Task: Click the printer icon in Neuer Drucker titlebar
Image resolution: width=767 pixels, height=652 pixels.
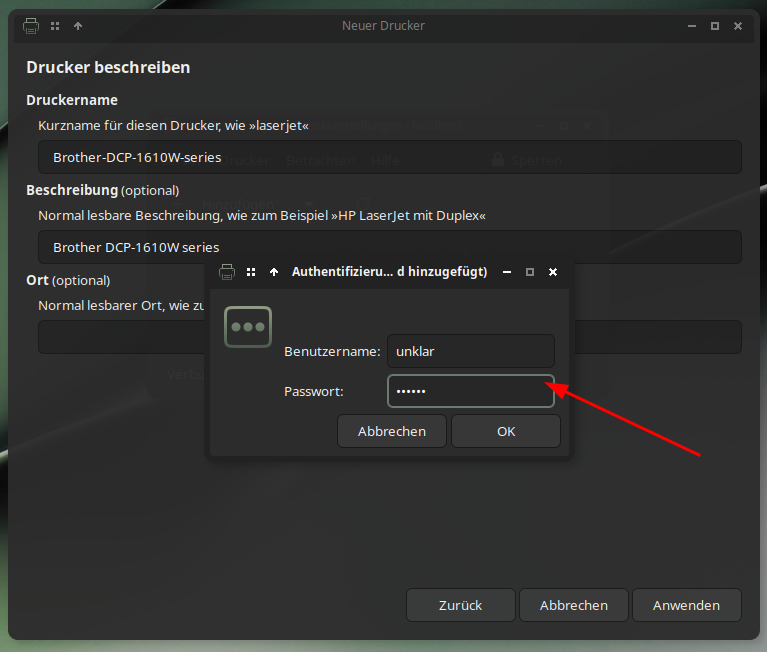Action: [31, 26]
